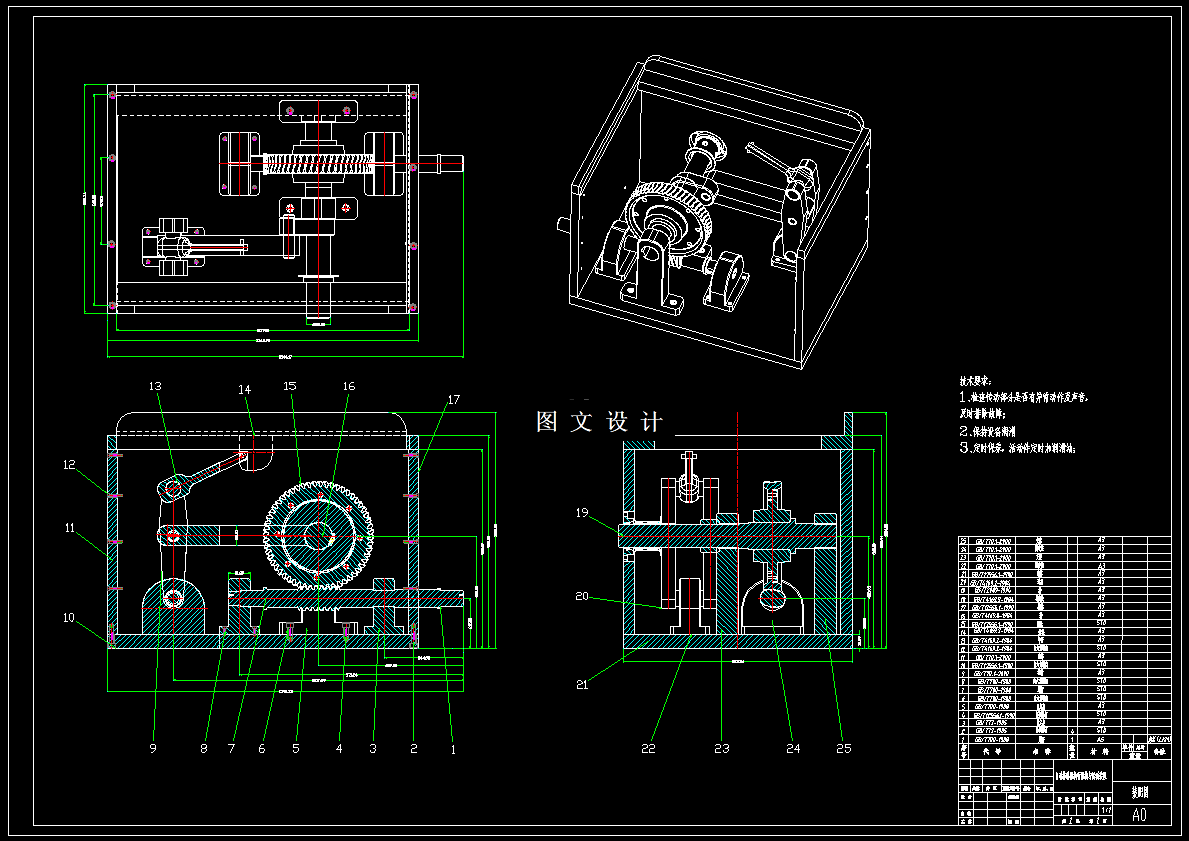This screenshot has width=1189, height=841.
Task: Click part number label 17
Action: 453,400
